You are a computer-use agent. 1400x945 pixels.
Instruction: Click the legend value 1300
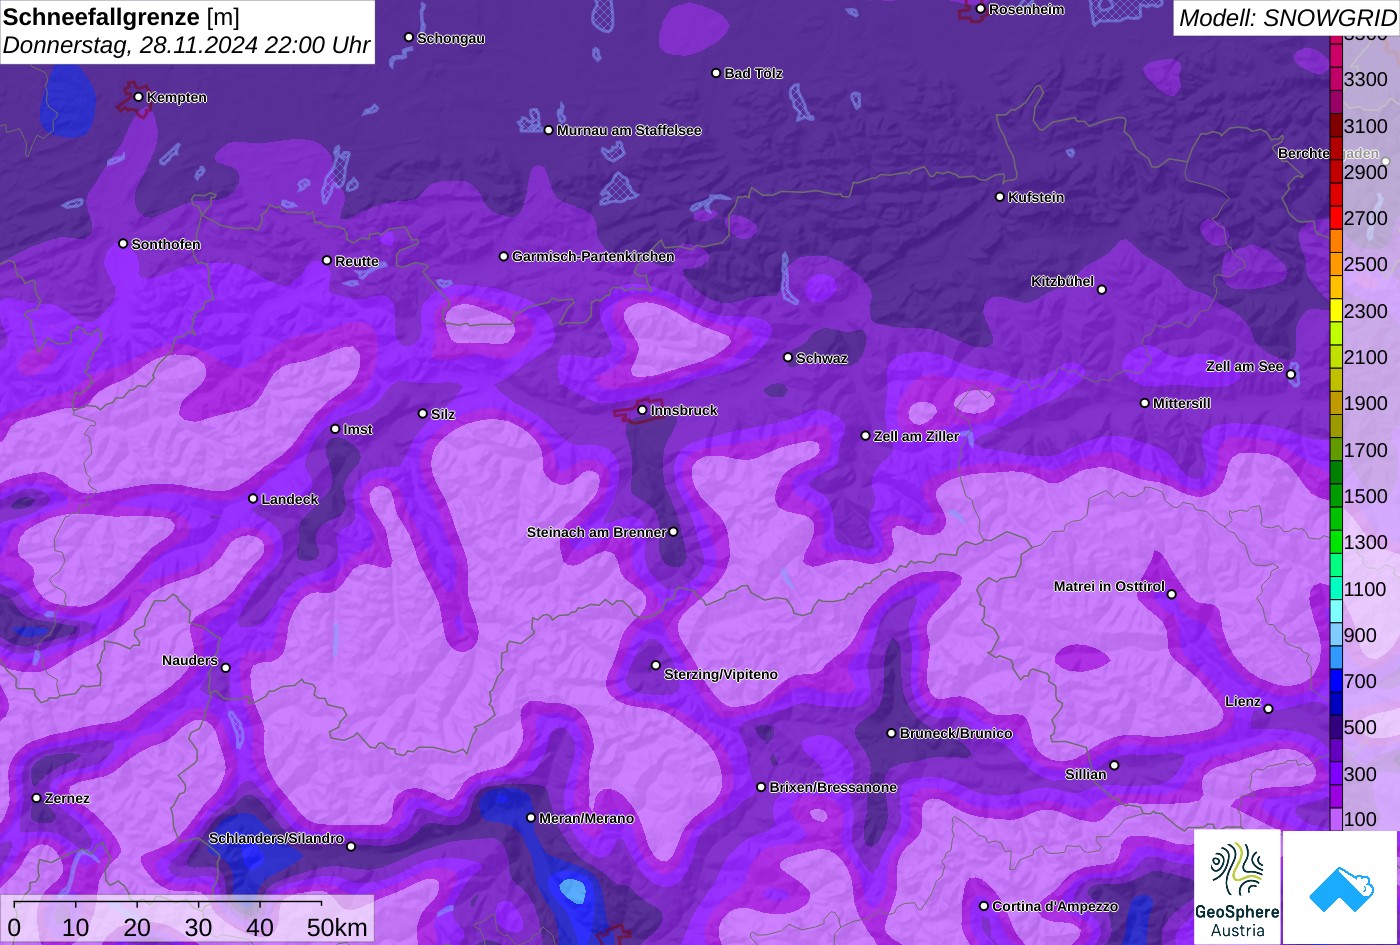(1366, 542)
